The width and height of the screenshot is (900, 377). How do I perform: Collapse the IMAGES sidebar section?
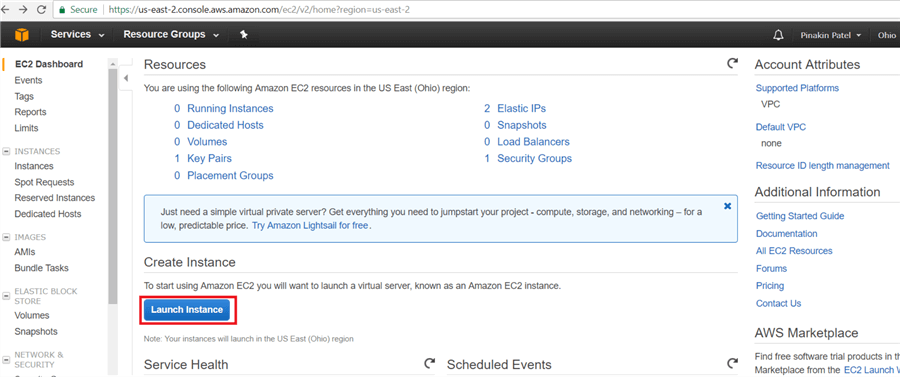click(x=6, y=237)
